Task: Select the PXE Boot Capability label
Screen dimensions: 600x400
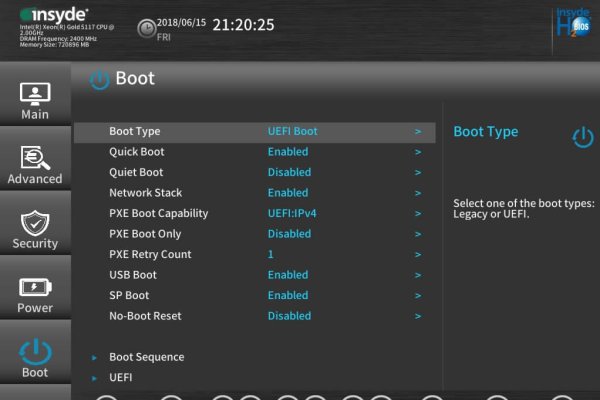Action: [x=158, y=214]
